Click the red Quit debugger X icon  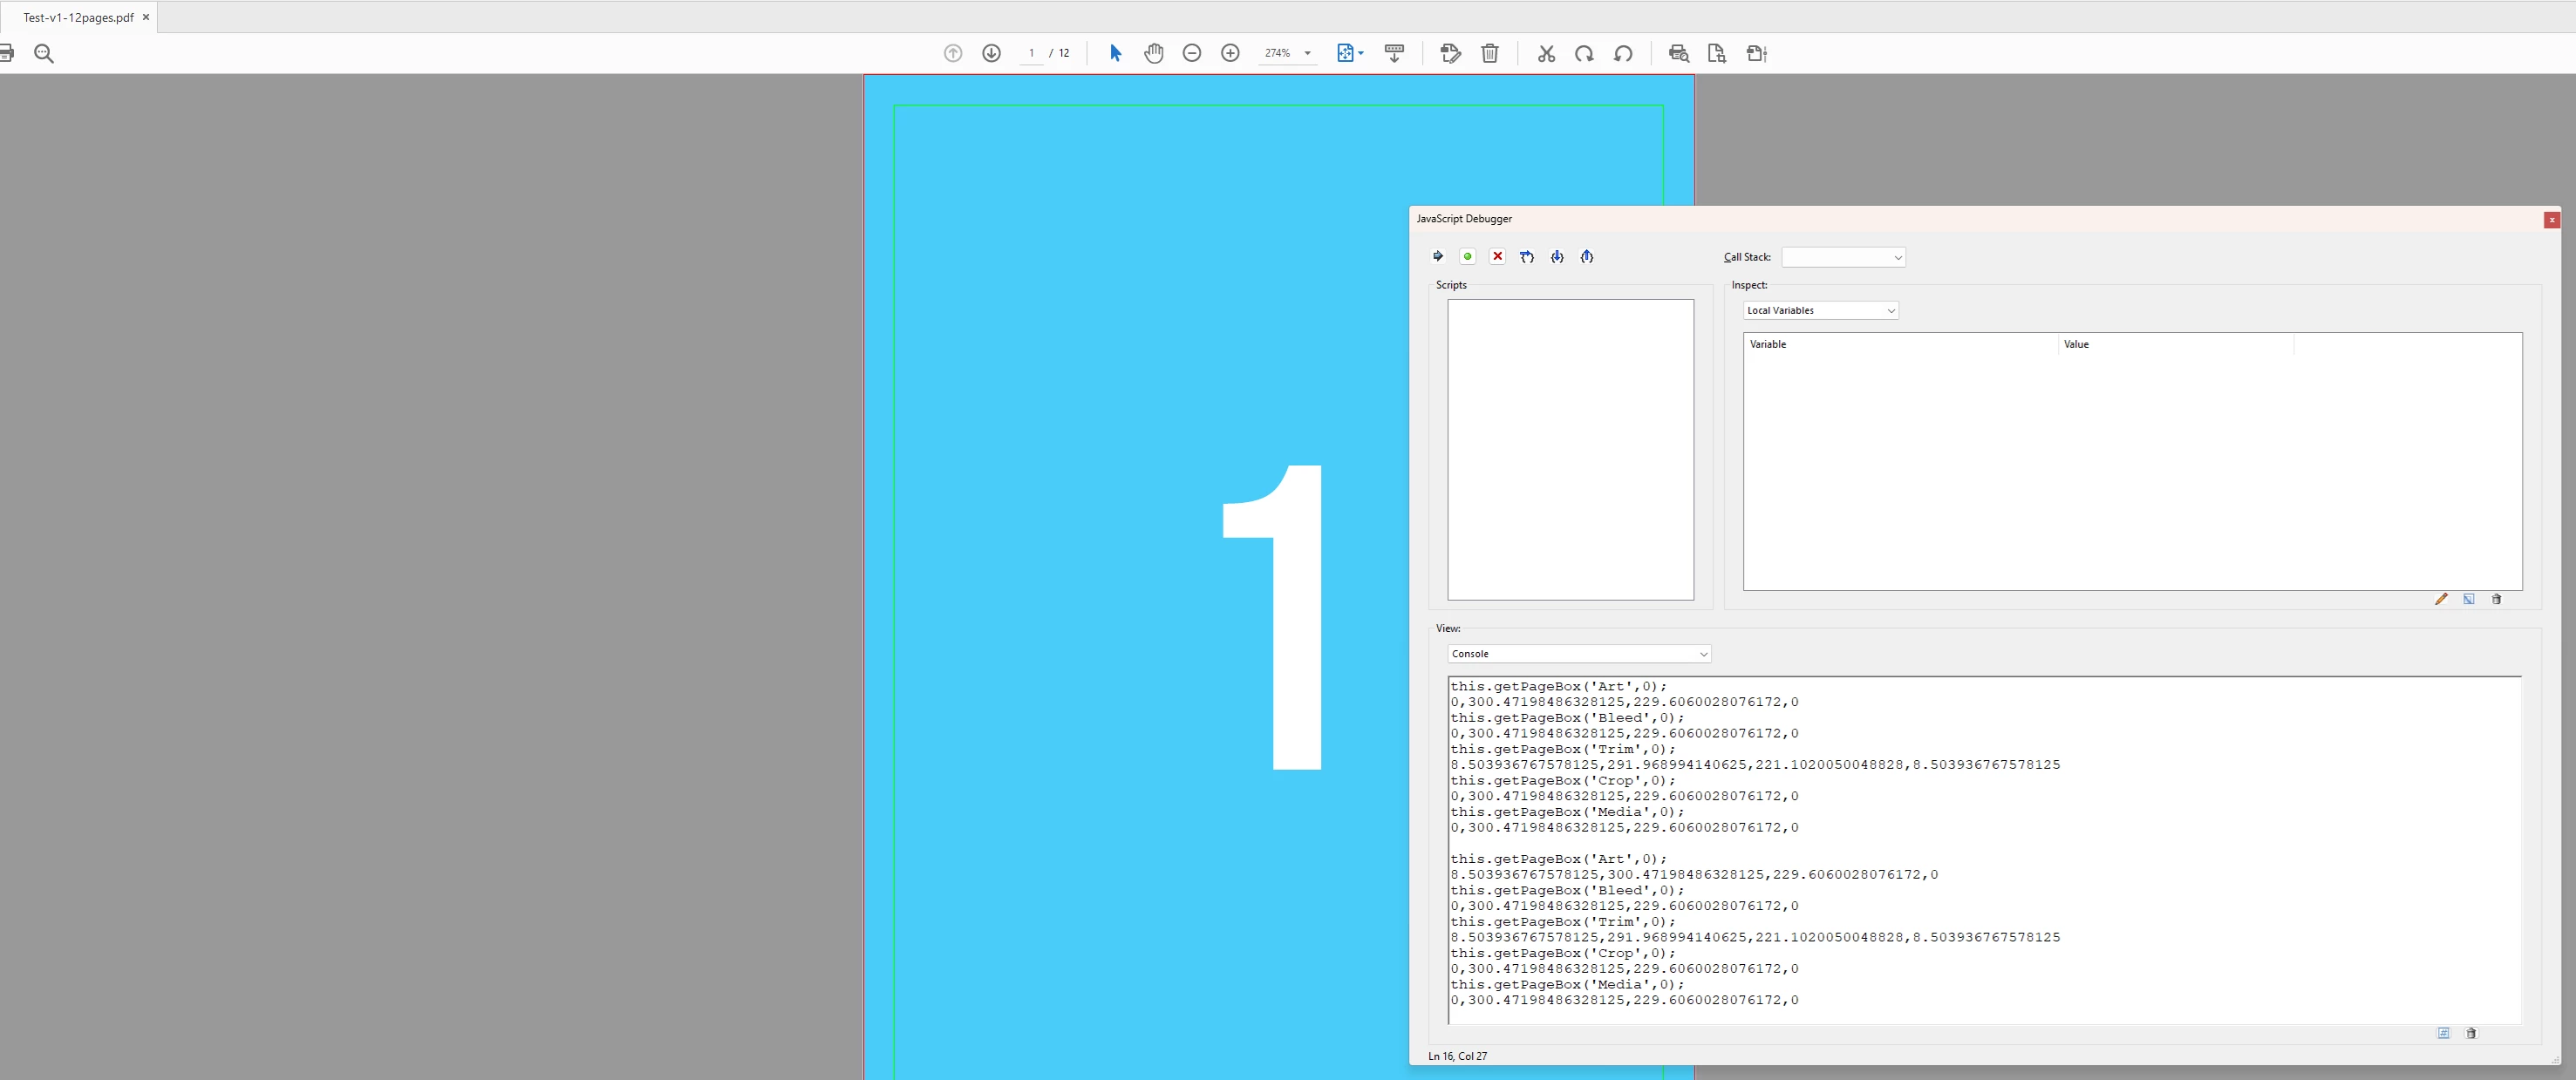coord(1497,257)
